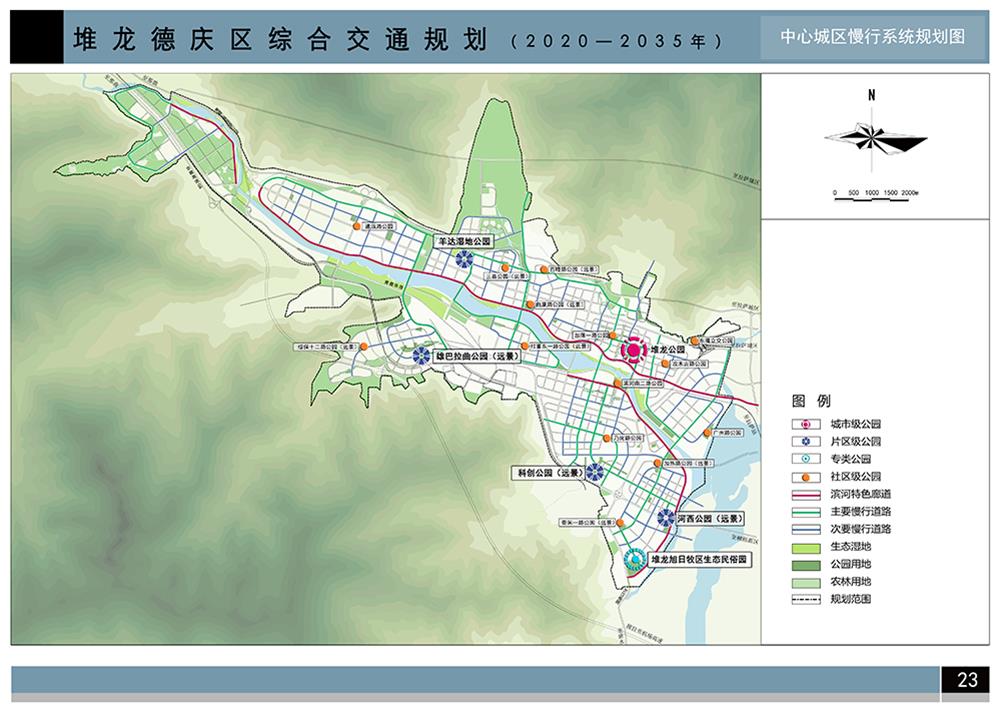Open the 次要慢行道路 legend item options
Viewport: 1001px width, 707px height.
tap(806, 528)
